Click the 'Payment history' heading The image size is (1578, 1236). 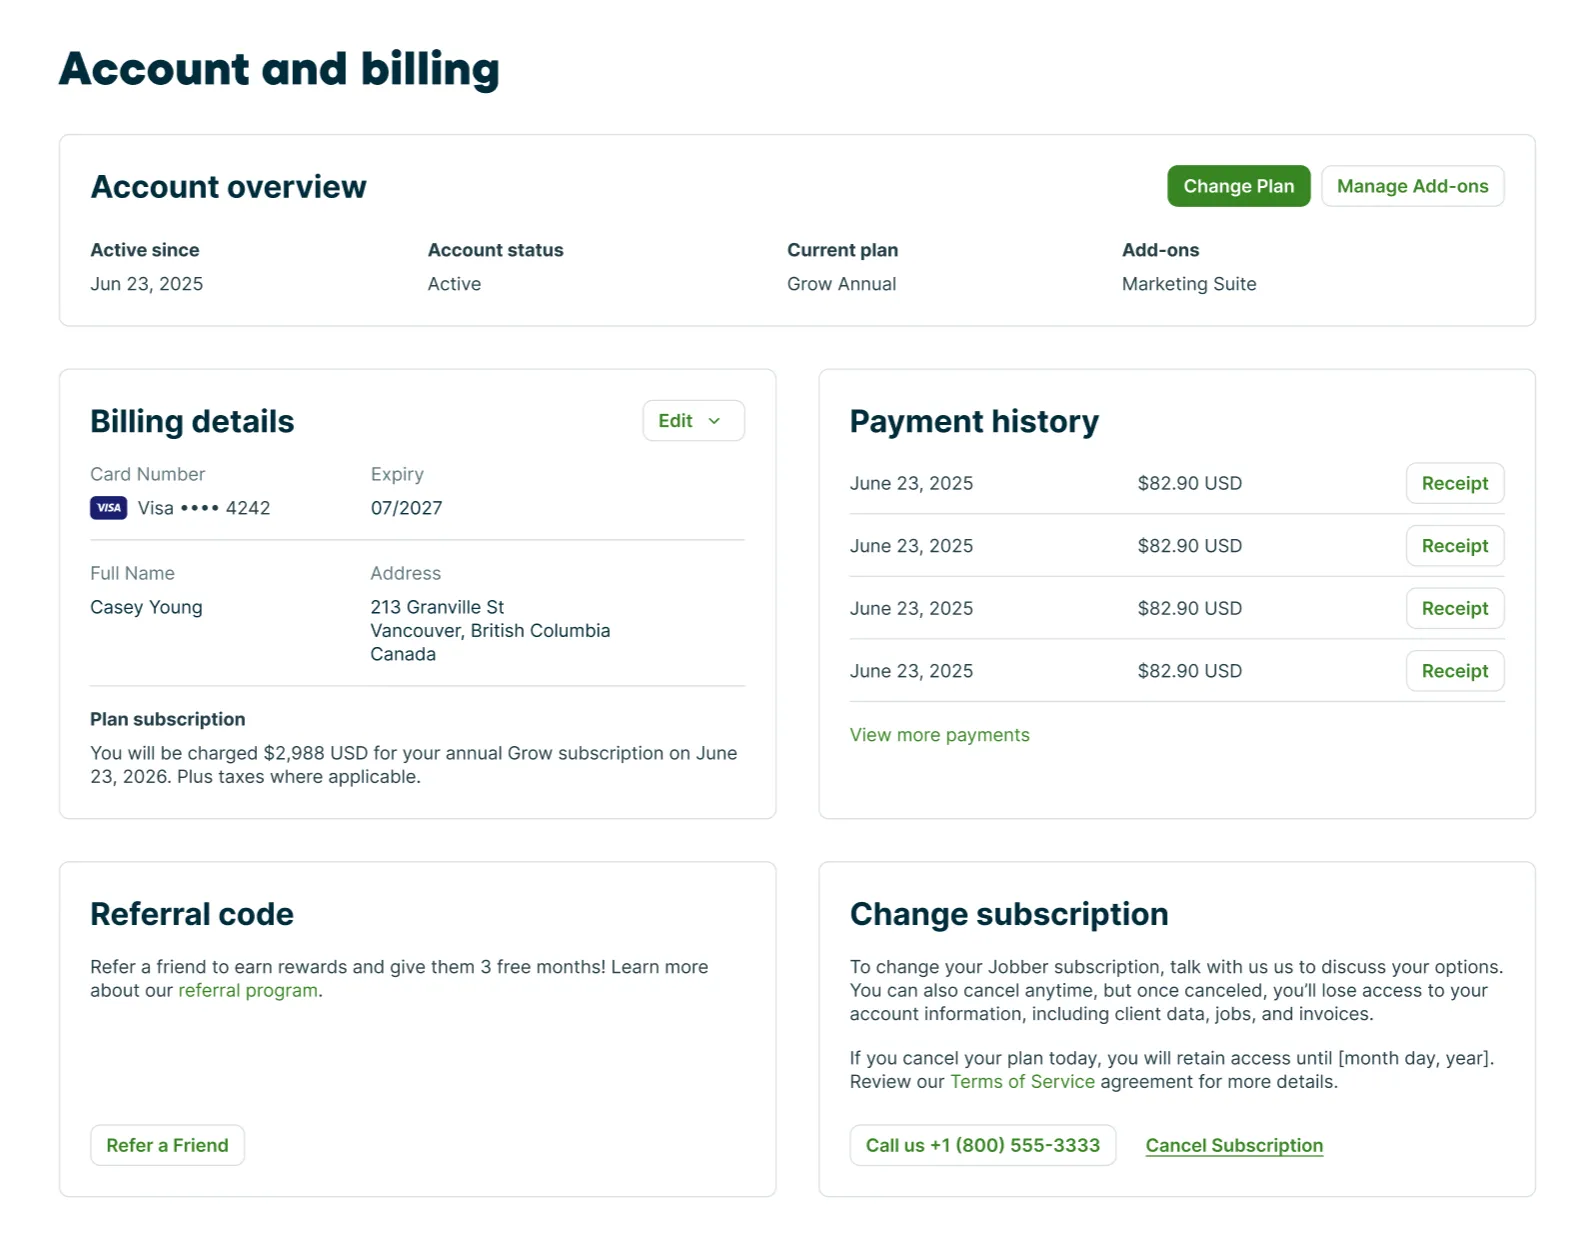(x=974, y=421)
